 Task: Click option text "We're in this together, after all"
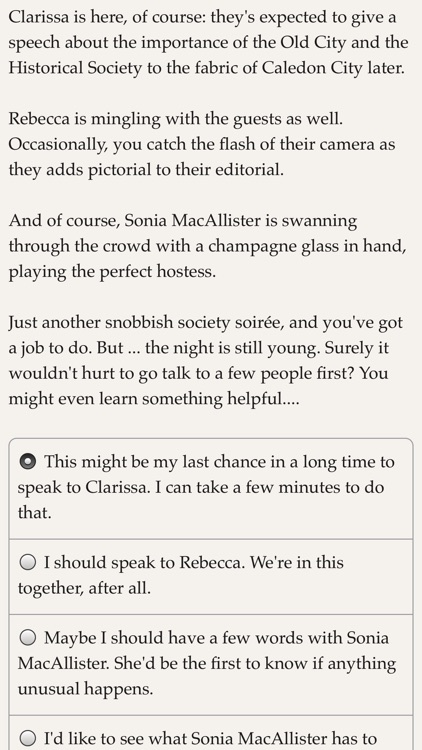181,575
